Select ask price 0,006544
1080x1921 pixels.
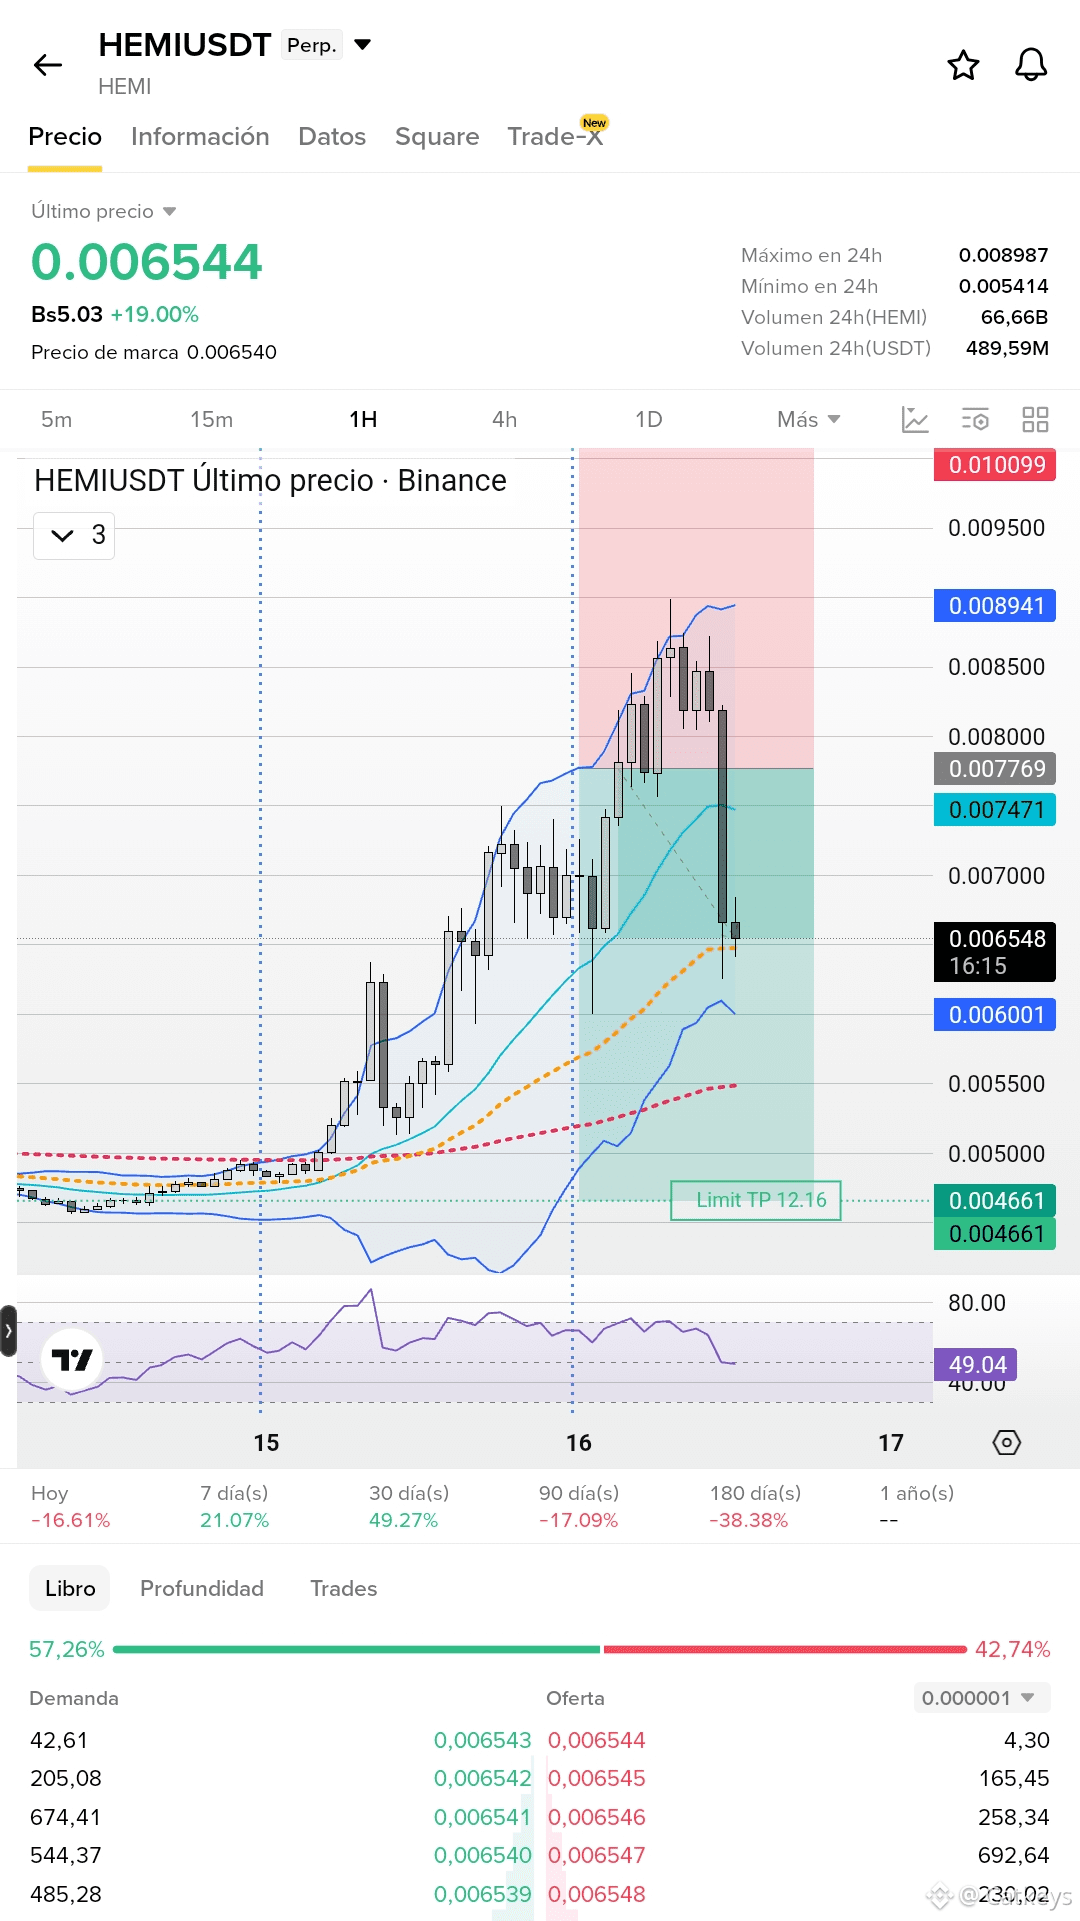tap(597, 1740)
